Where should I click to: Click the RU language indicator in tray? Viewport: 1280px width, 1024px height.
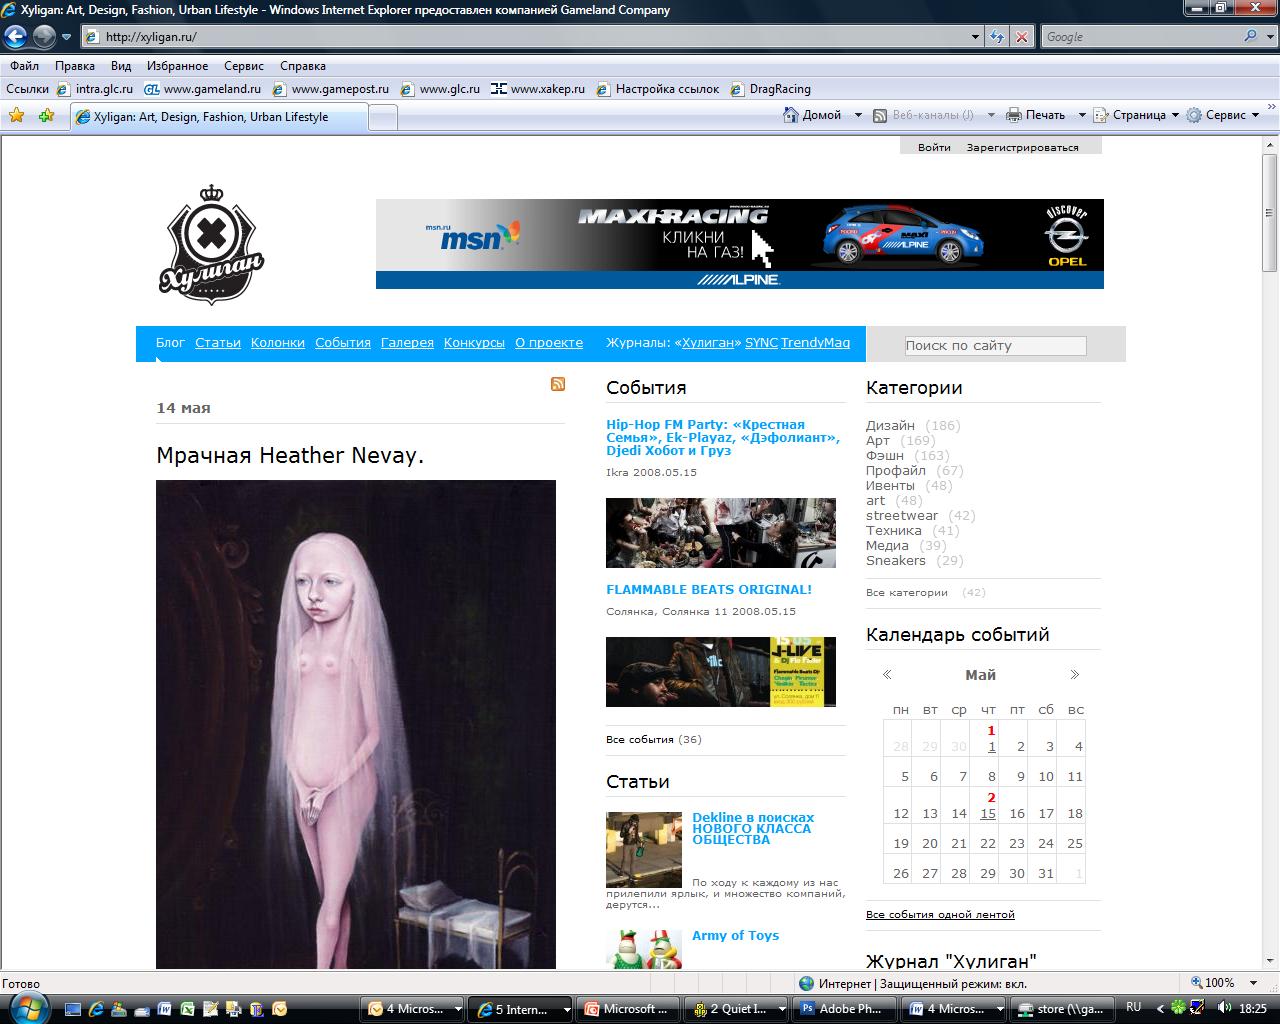(1133, 1007)
